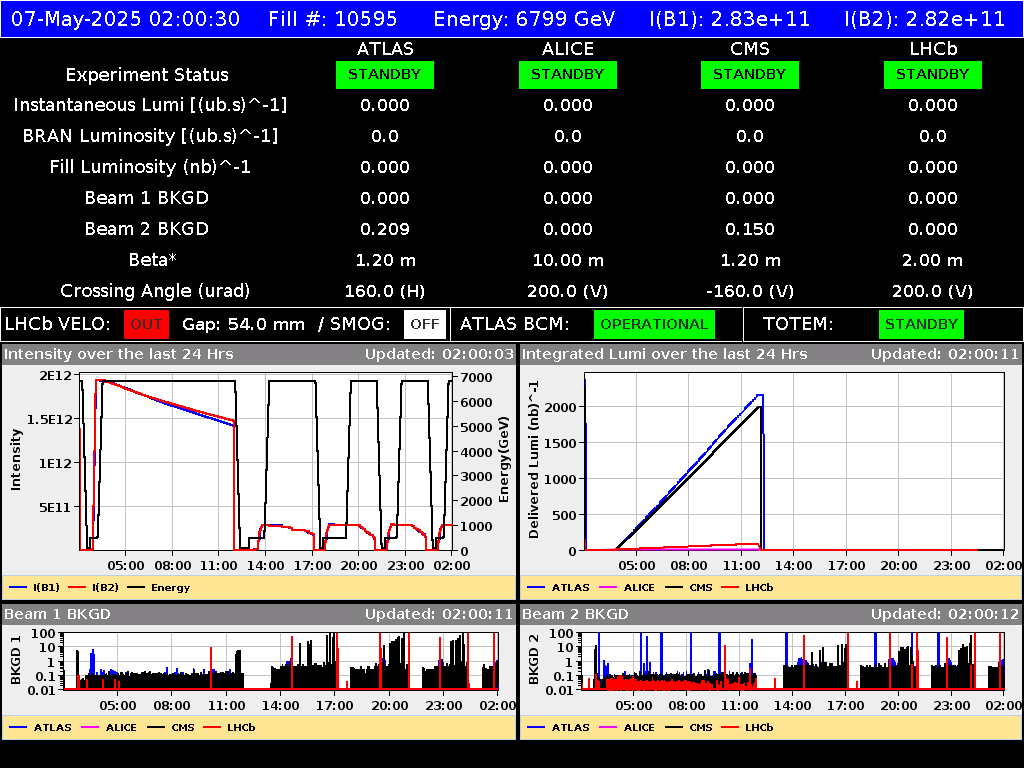Select ALICE crossing angle 200.0 (V)

tap(568, 291)
